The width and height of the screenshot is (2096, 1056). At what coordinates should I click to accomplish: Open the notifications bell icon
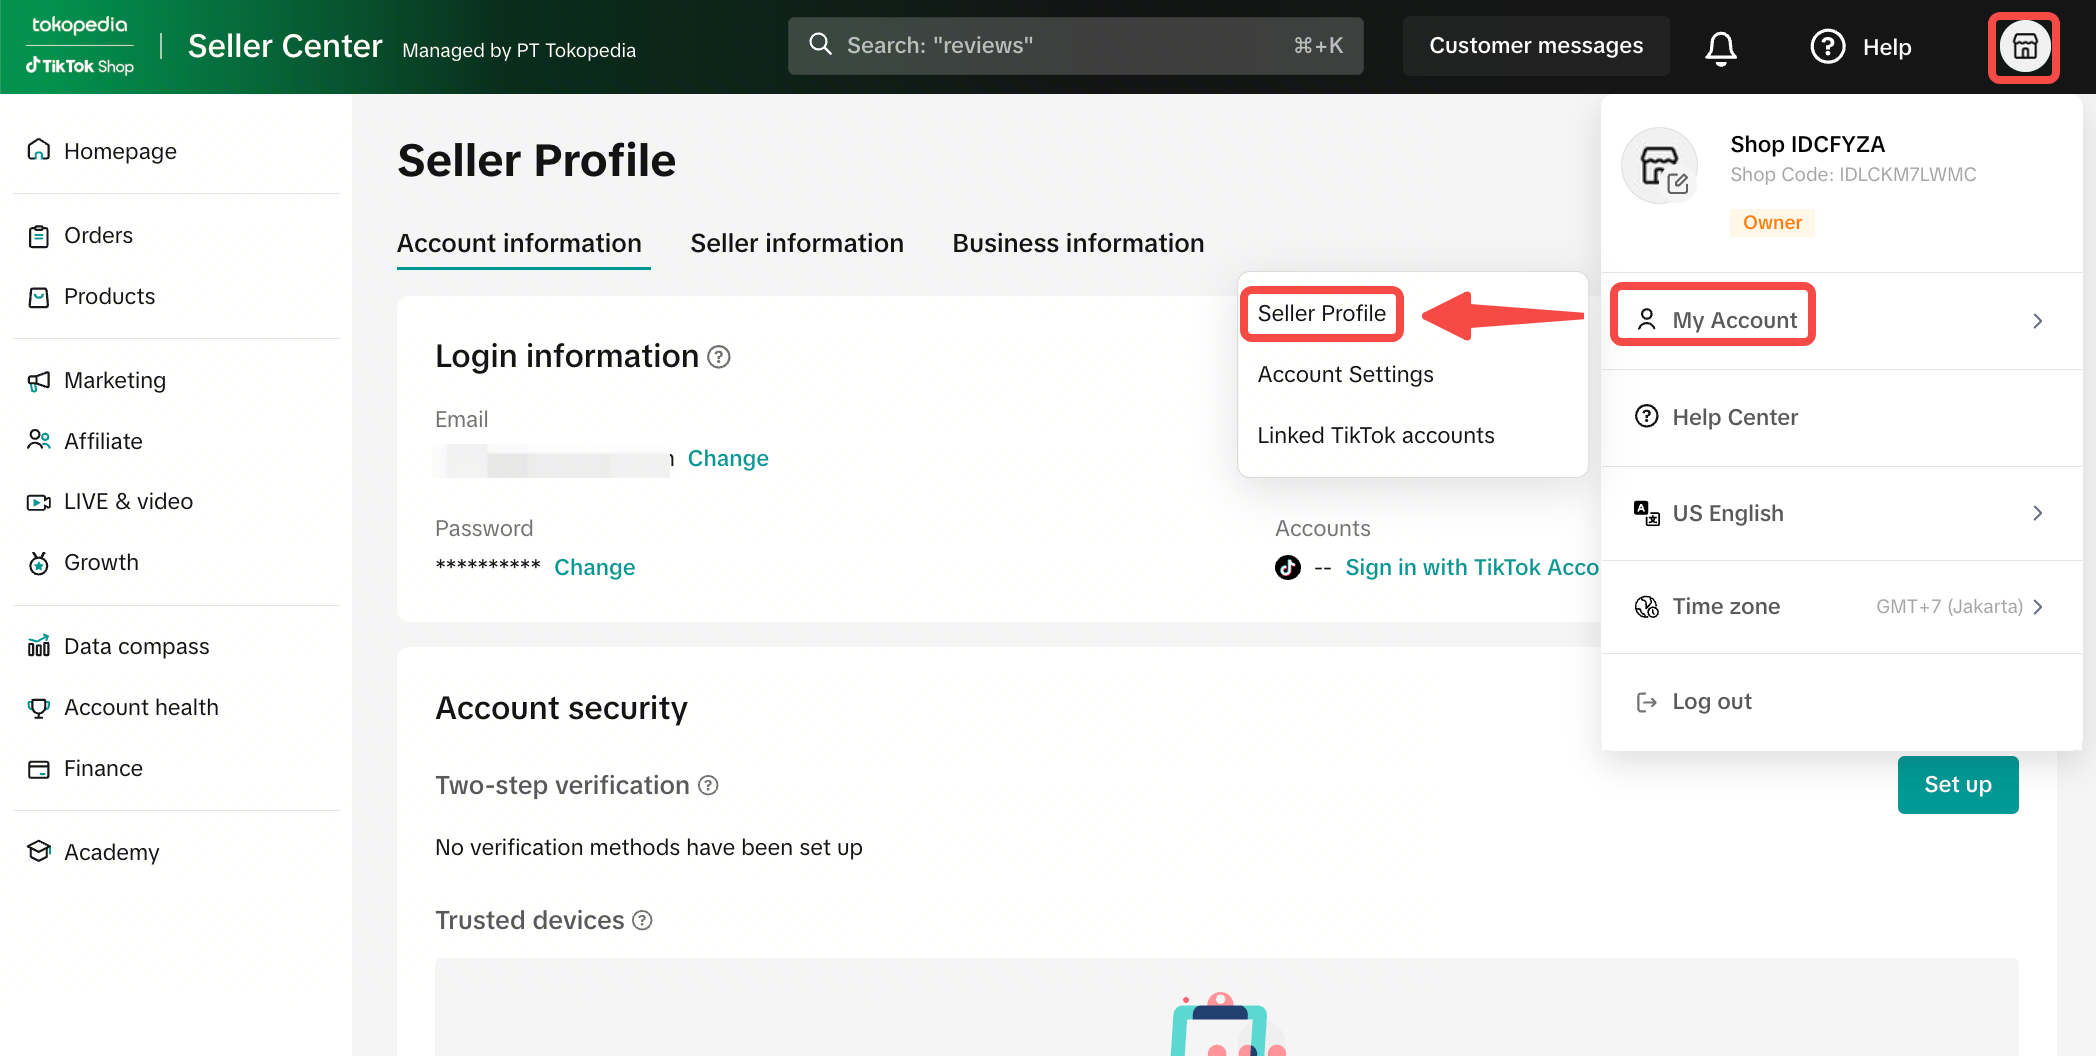(x=1720, y=47)
